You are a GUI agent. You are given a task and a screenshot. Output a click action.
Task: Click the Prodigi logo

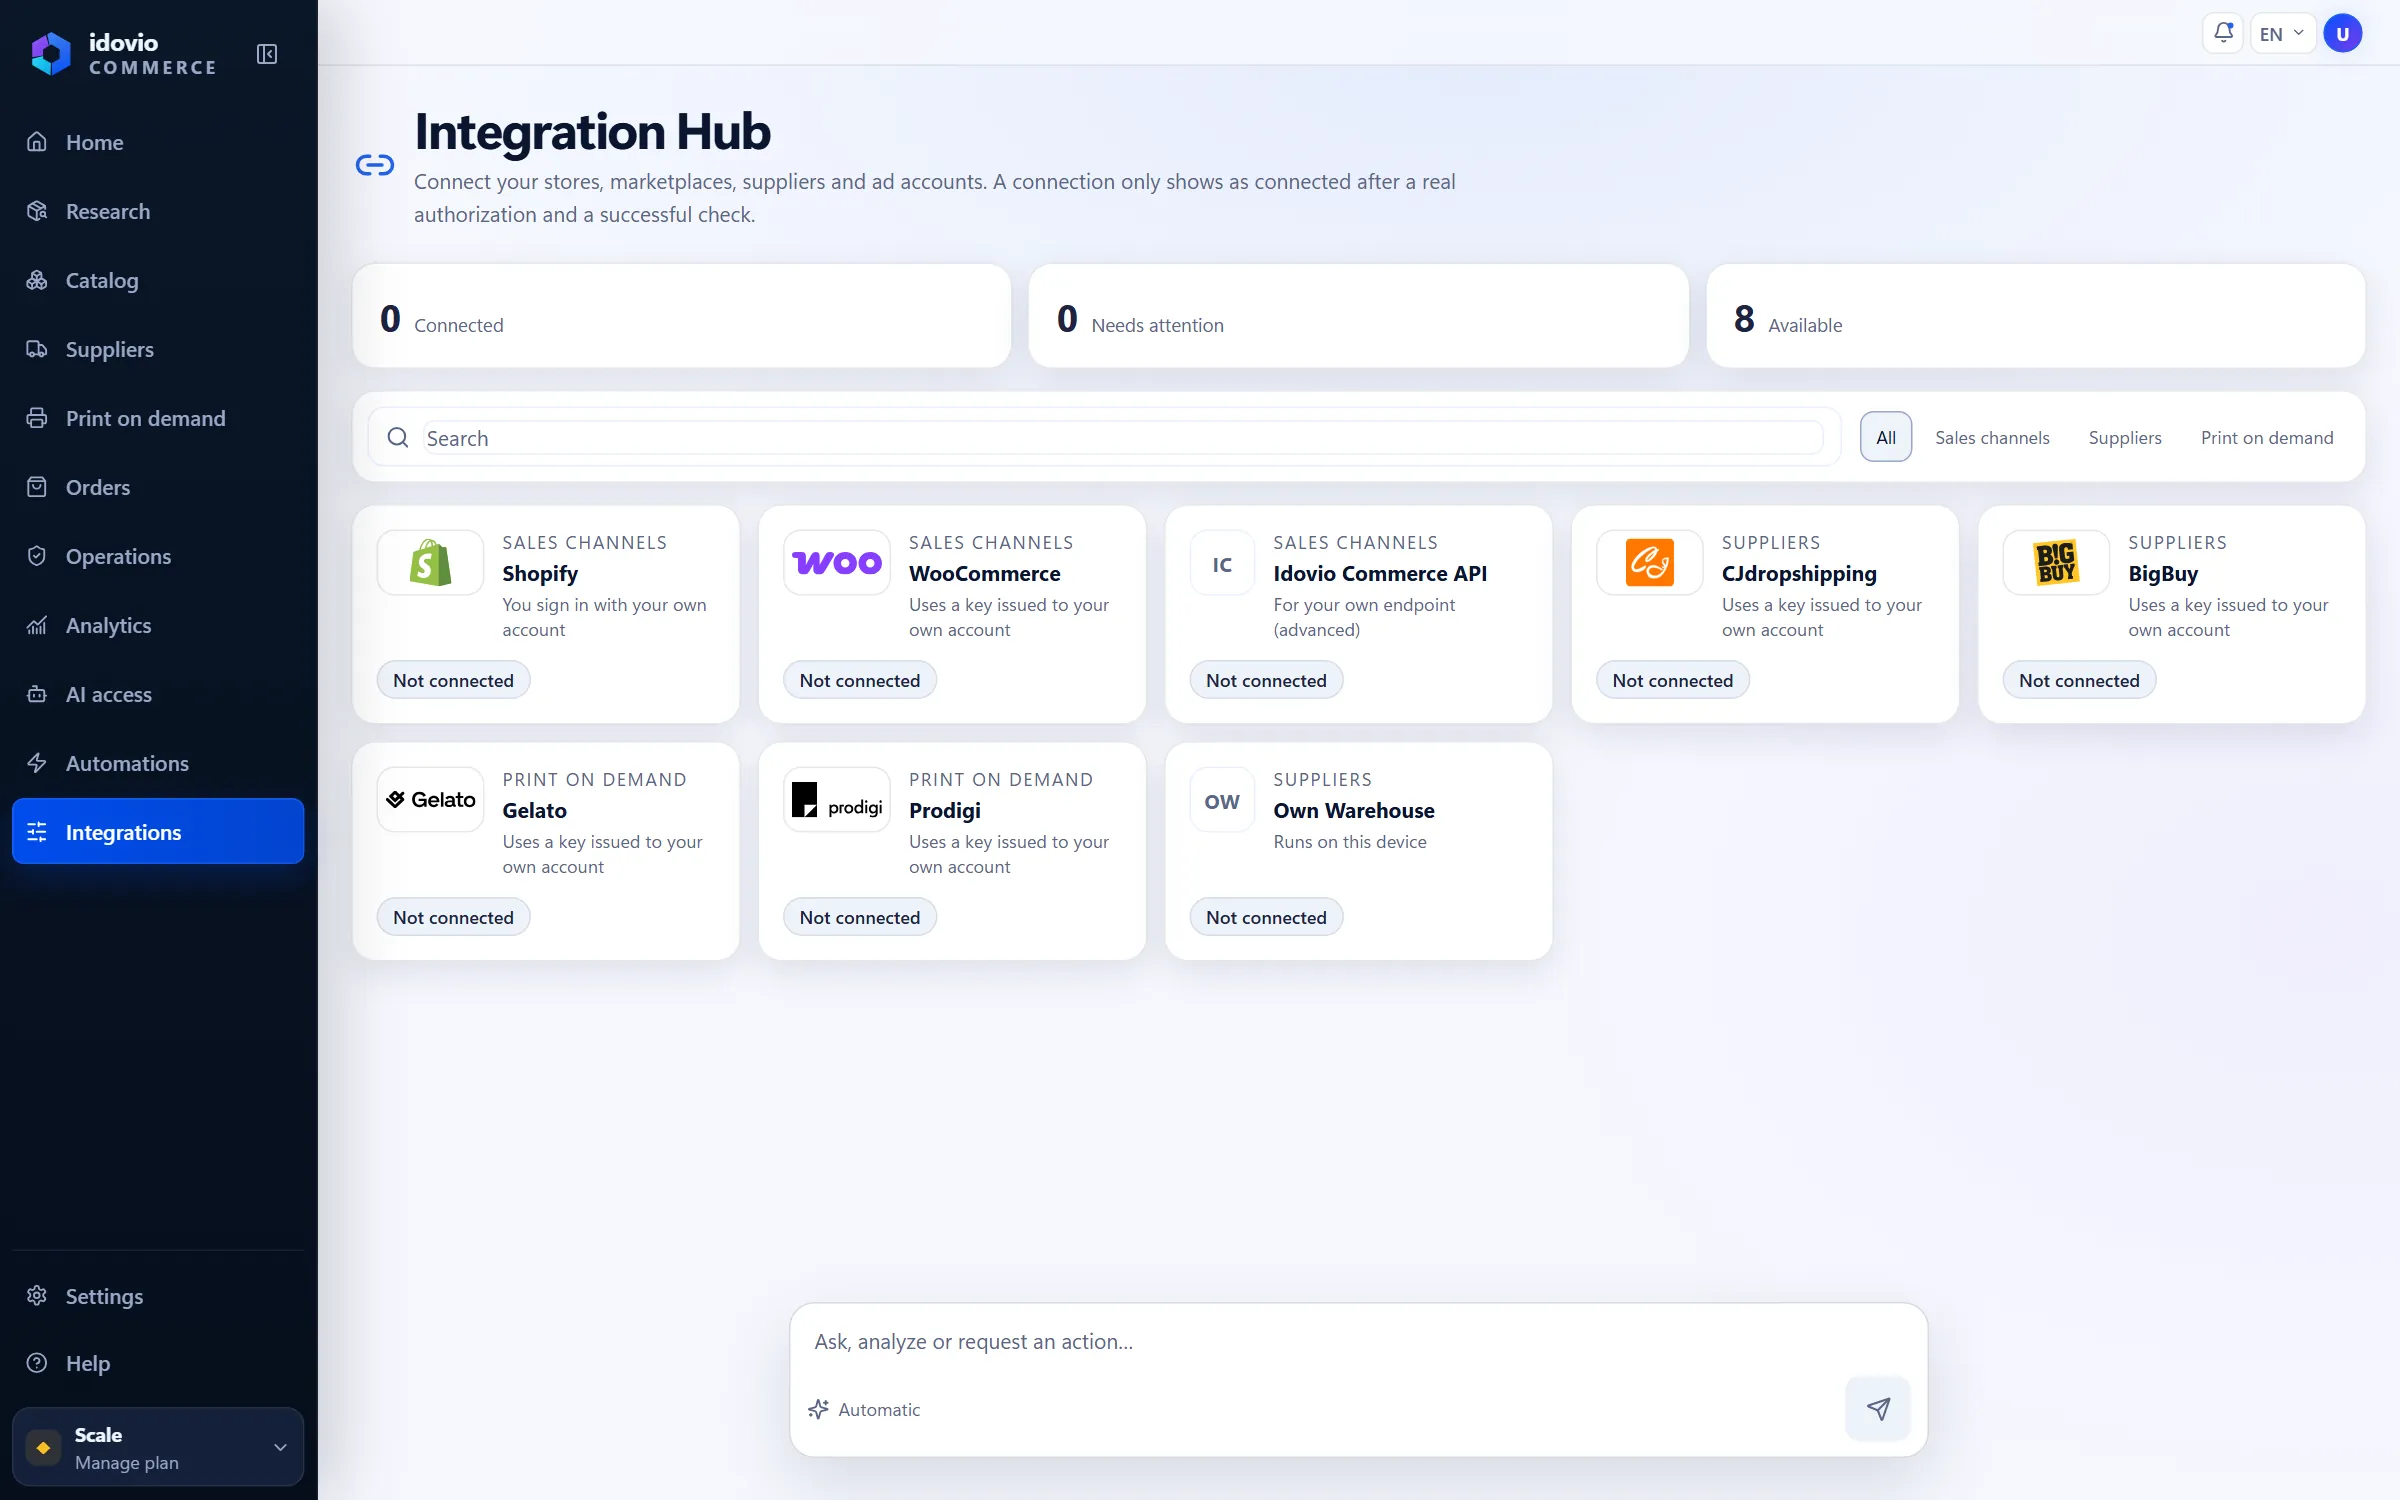pos(837,800)
